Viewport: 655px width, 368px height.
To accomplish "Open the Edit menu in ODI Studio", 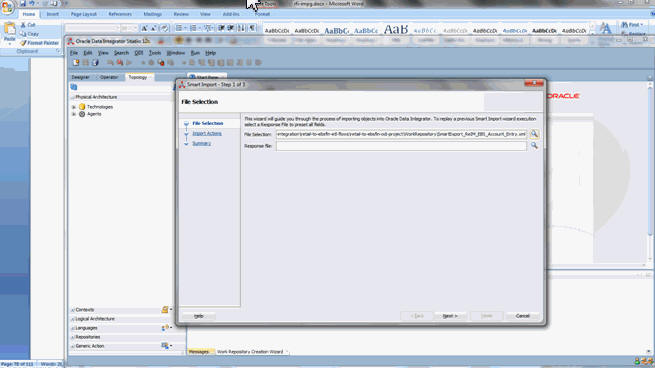I will pyautogui.click(x=88, y=53).
